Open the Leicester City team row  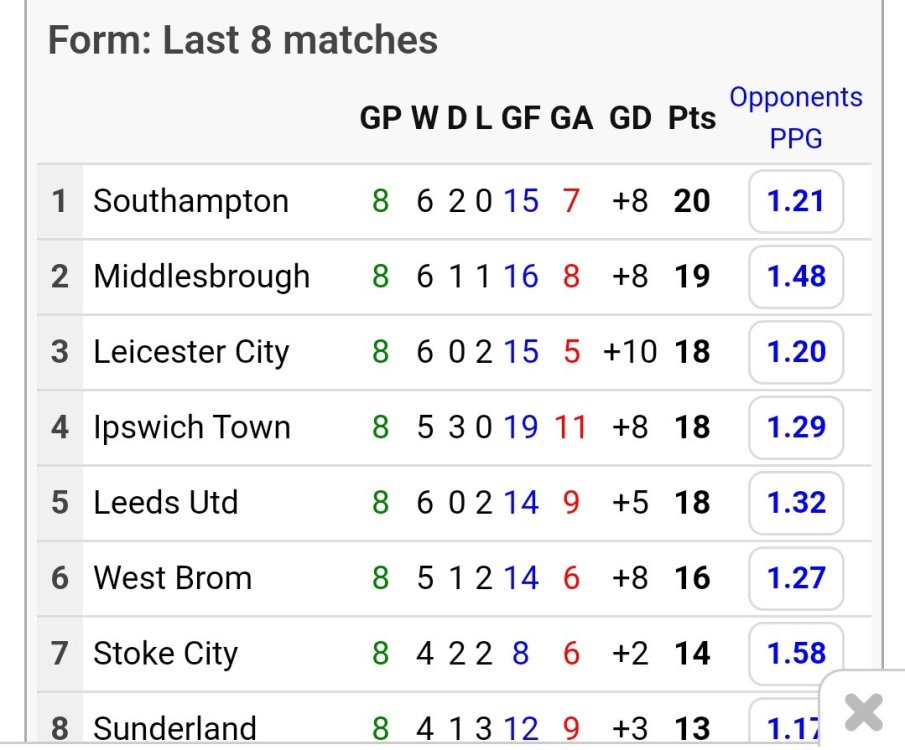[x=190, y=352]
